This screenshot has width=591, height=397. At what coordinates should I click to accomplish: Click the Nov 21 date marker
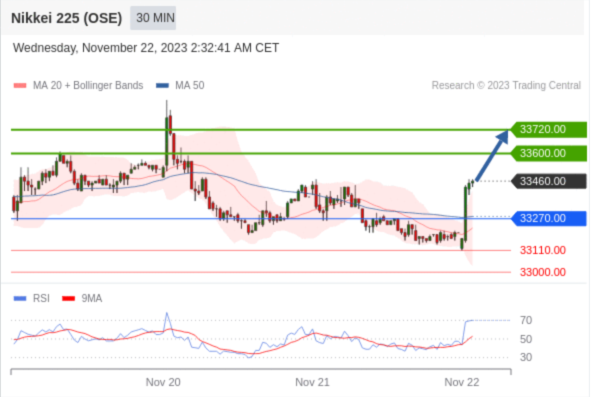(312, 382)
